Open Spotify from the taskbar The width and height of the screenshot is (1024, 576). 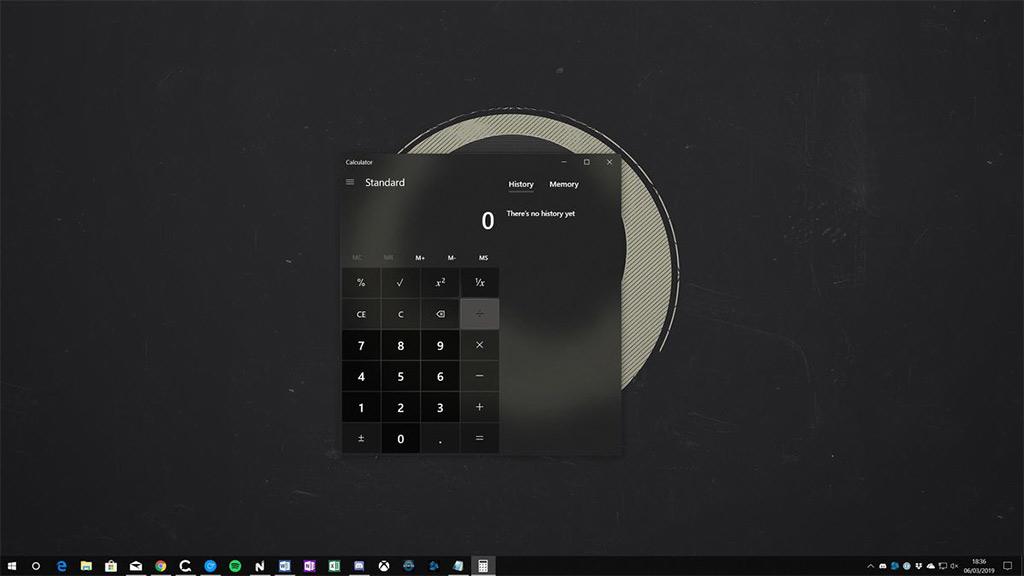click(235, 565)
